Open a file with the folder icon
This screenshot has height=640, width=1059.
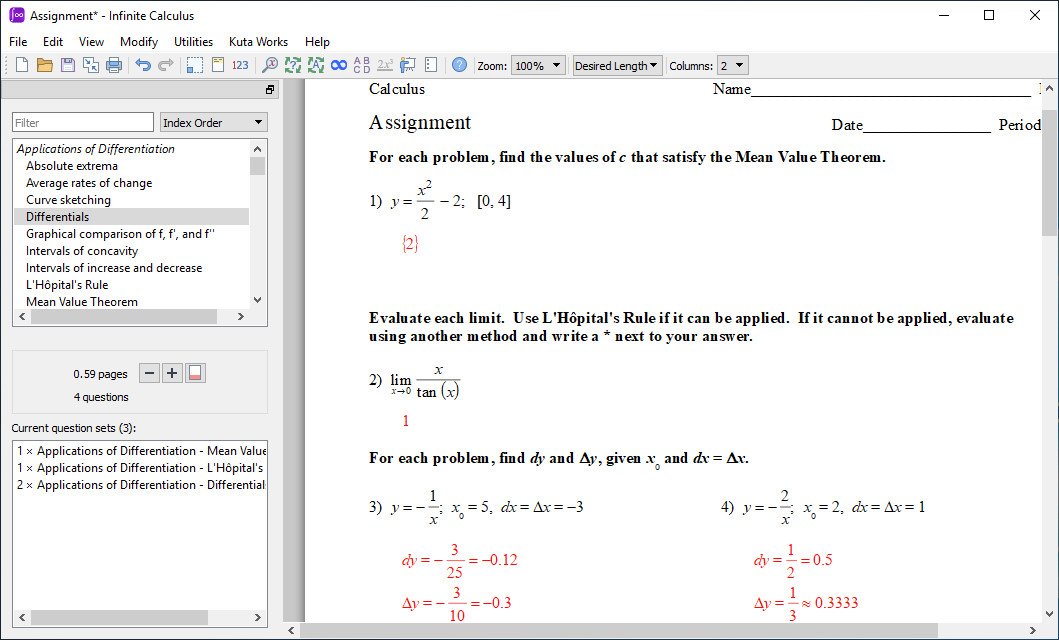[45, 65]
